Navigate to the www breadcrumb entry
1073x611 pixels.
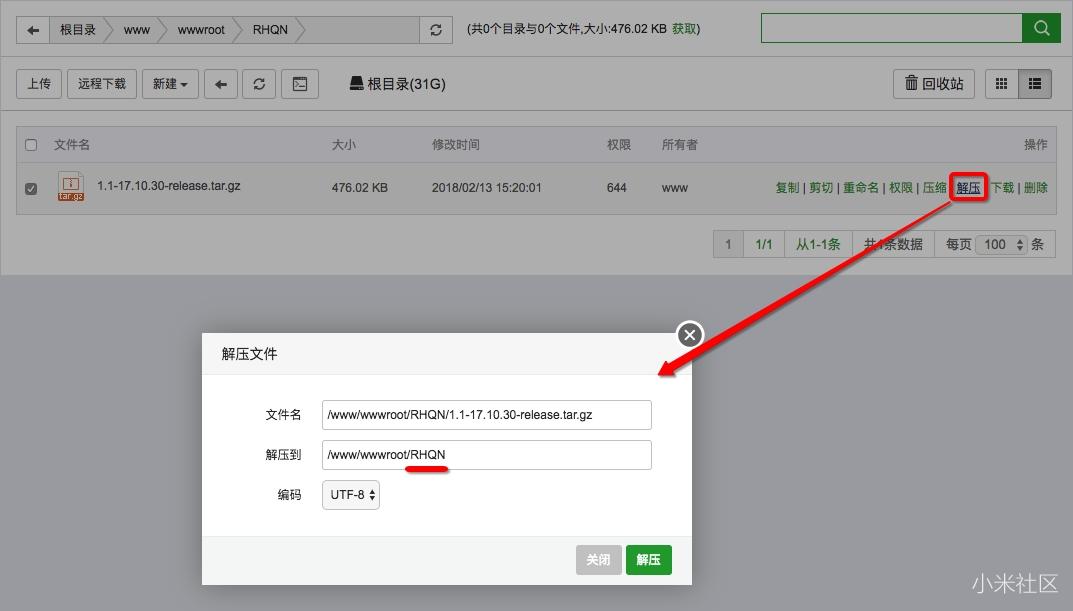click(135, 29)
